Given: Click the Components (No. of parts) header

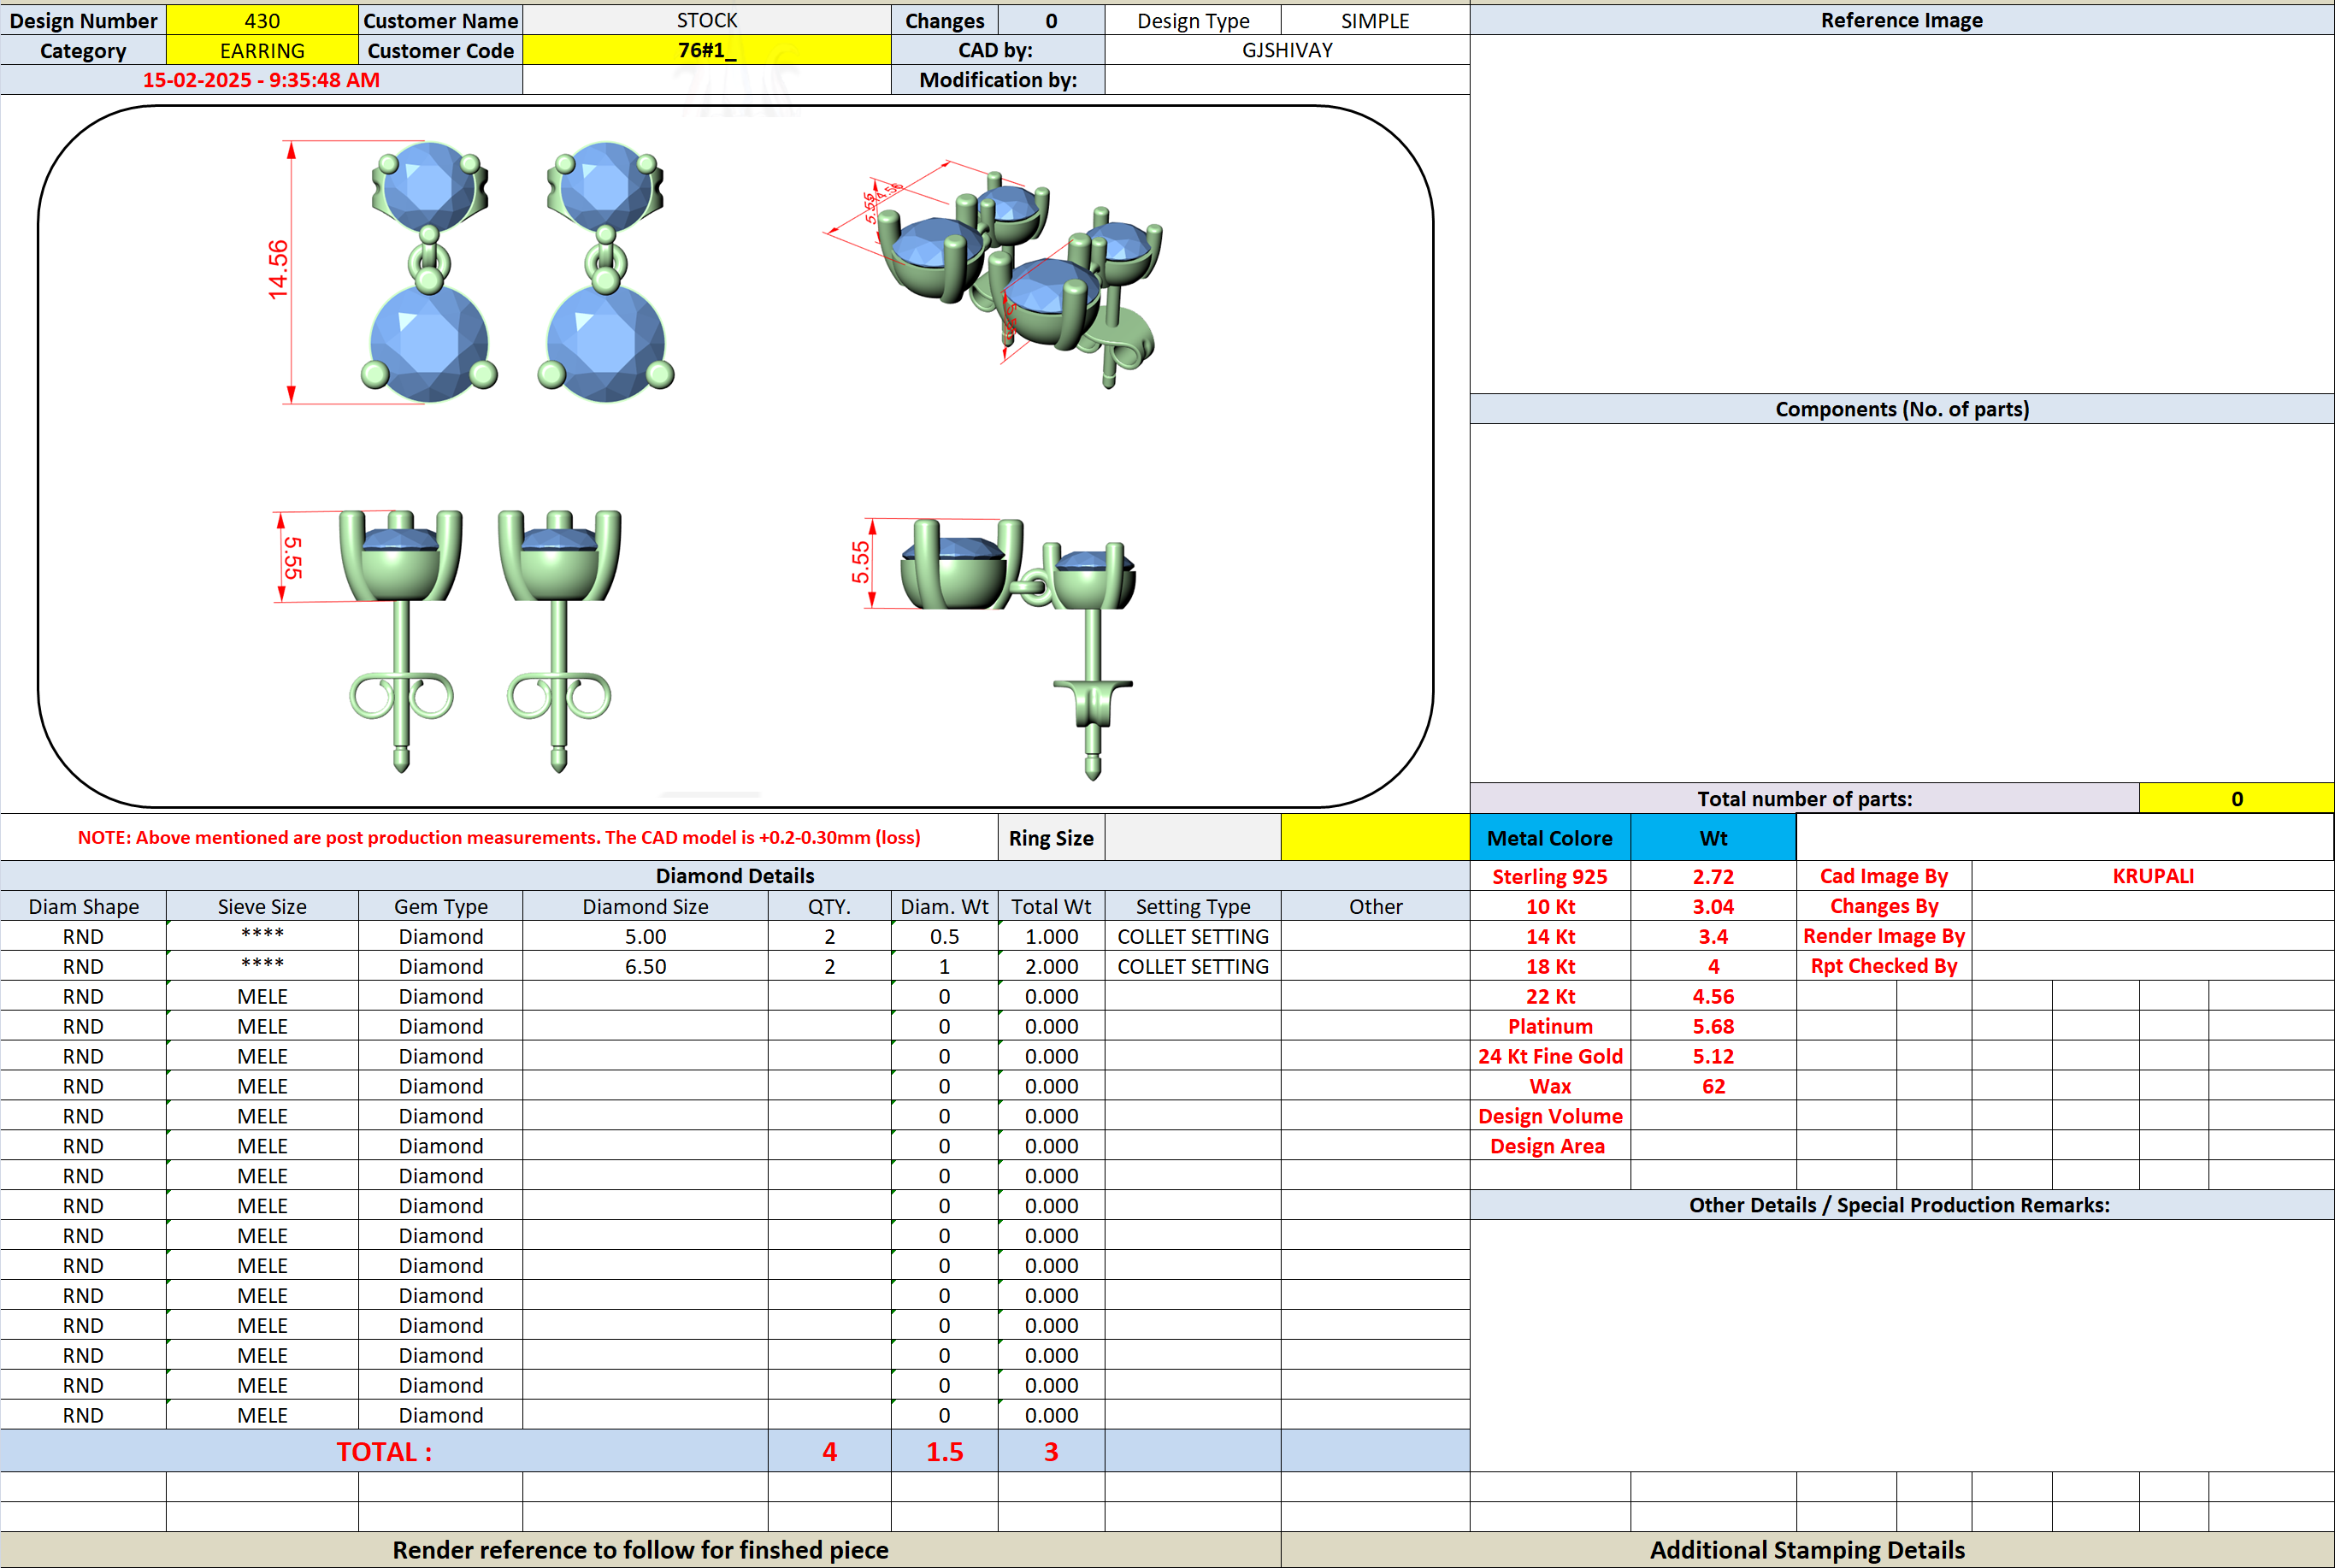Looking at the screenshot, I should [1902, 409].
